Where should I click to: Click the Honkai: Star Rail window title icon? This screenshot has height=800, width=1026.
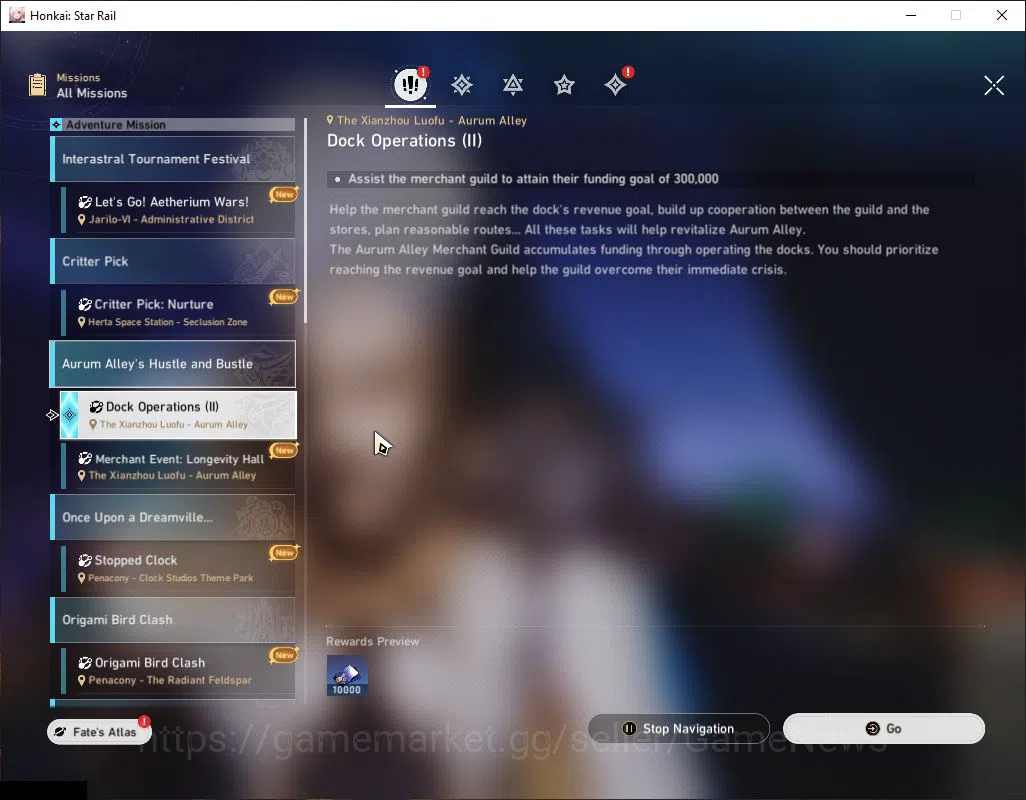coord(16,15)
